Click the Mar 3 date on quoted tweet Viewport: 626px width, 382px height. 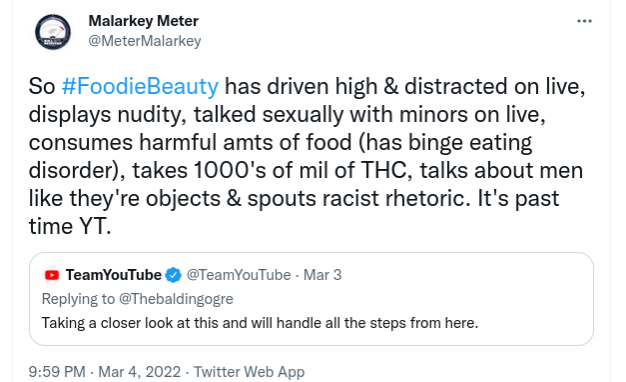click(323, 275)
